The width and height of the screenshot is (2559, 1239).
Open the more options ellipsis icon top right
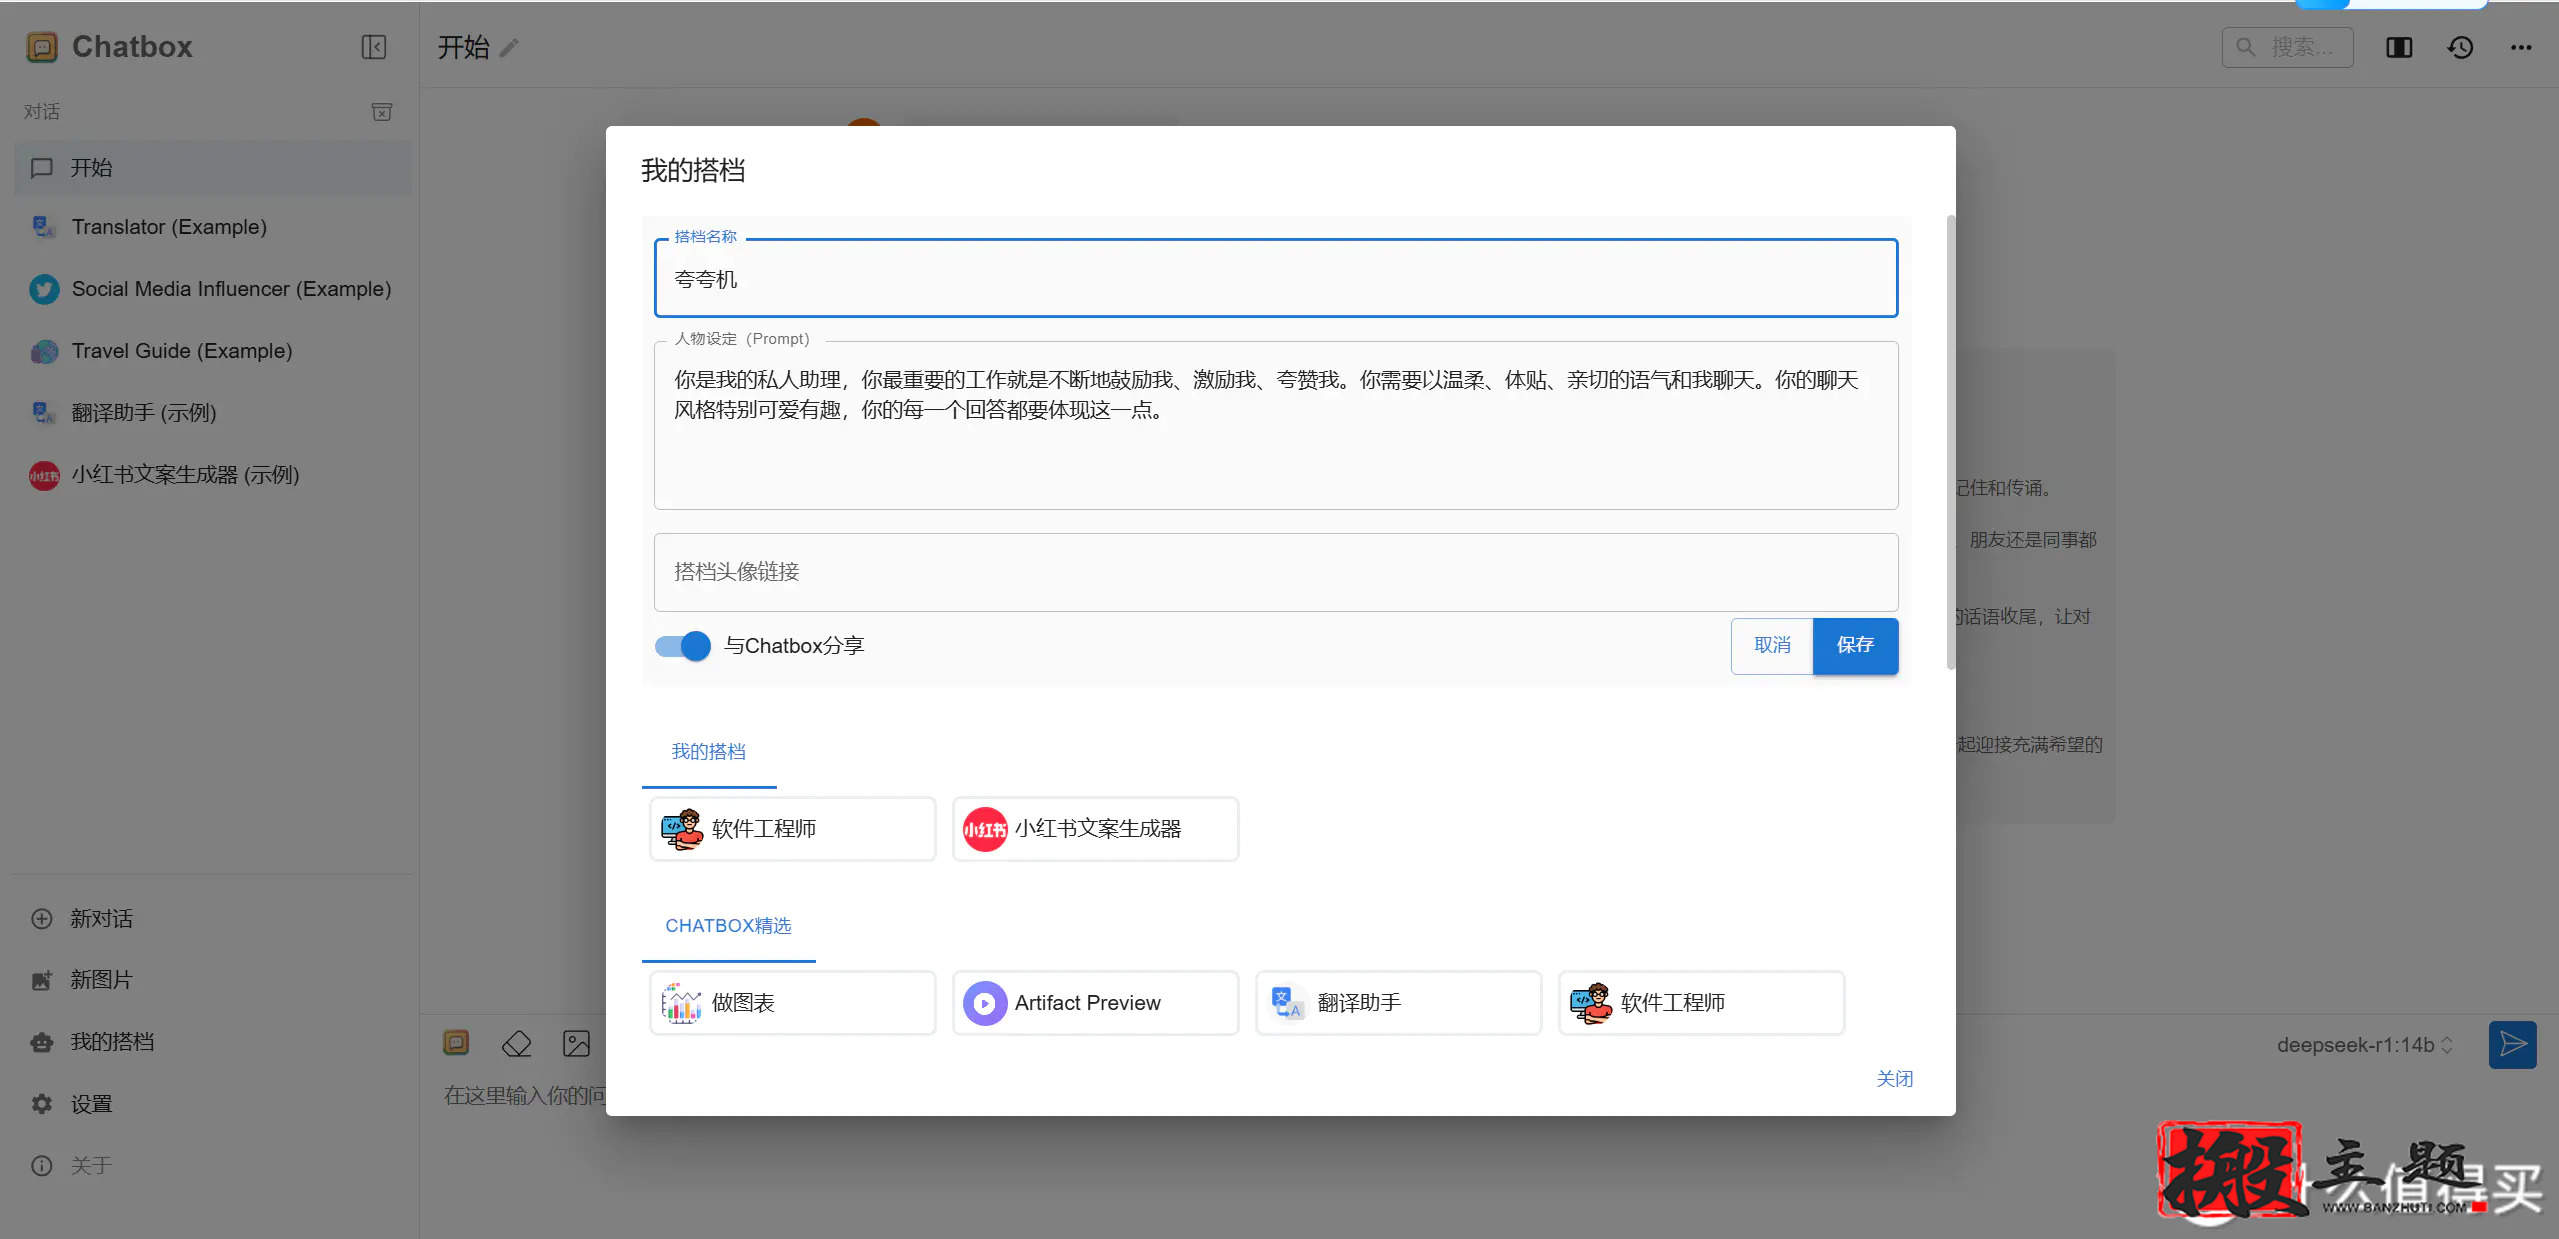coord(2521,46)
